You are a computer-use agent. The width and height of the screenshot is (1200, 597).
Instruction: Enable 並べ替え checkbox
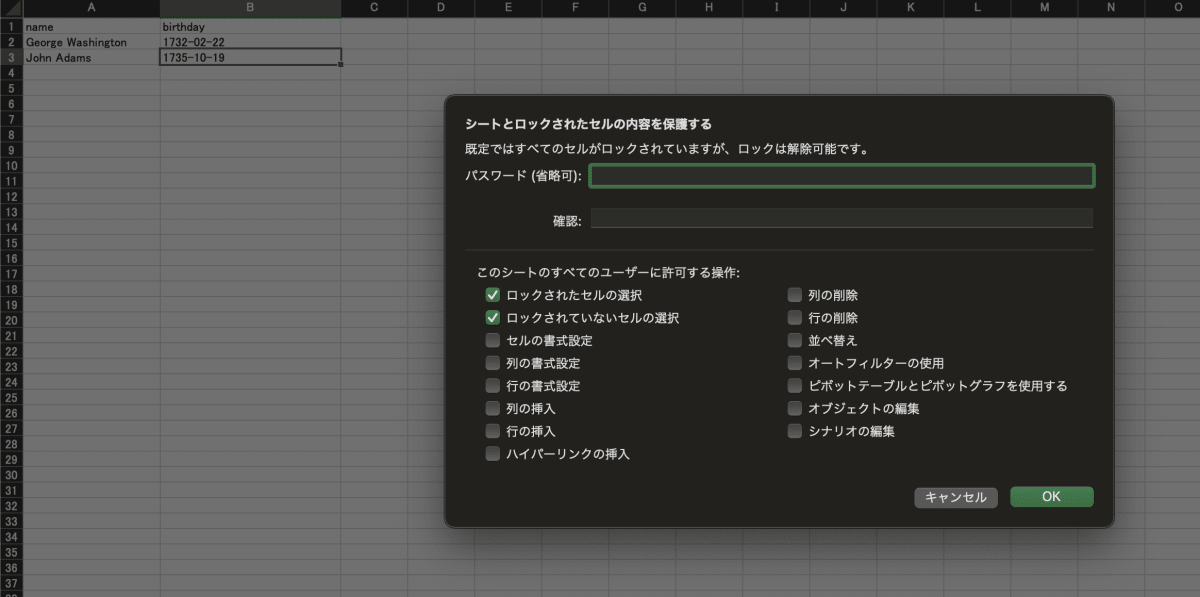click(x=794, y=340)
